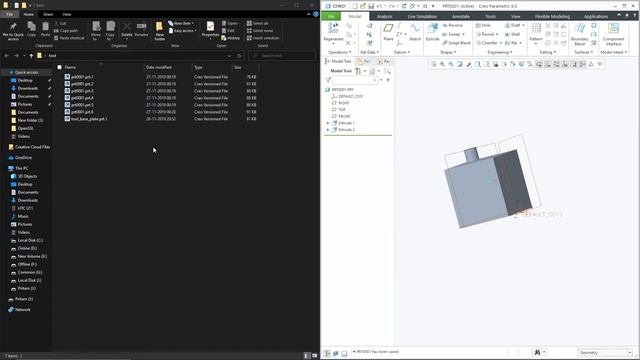The width and height of the screenshot is (640, 360).
Task: Choose the Revolve tool in Creo
Action: click(x=453, y=25)
